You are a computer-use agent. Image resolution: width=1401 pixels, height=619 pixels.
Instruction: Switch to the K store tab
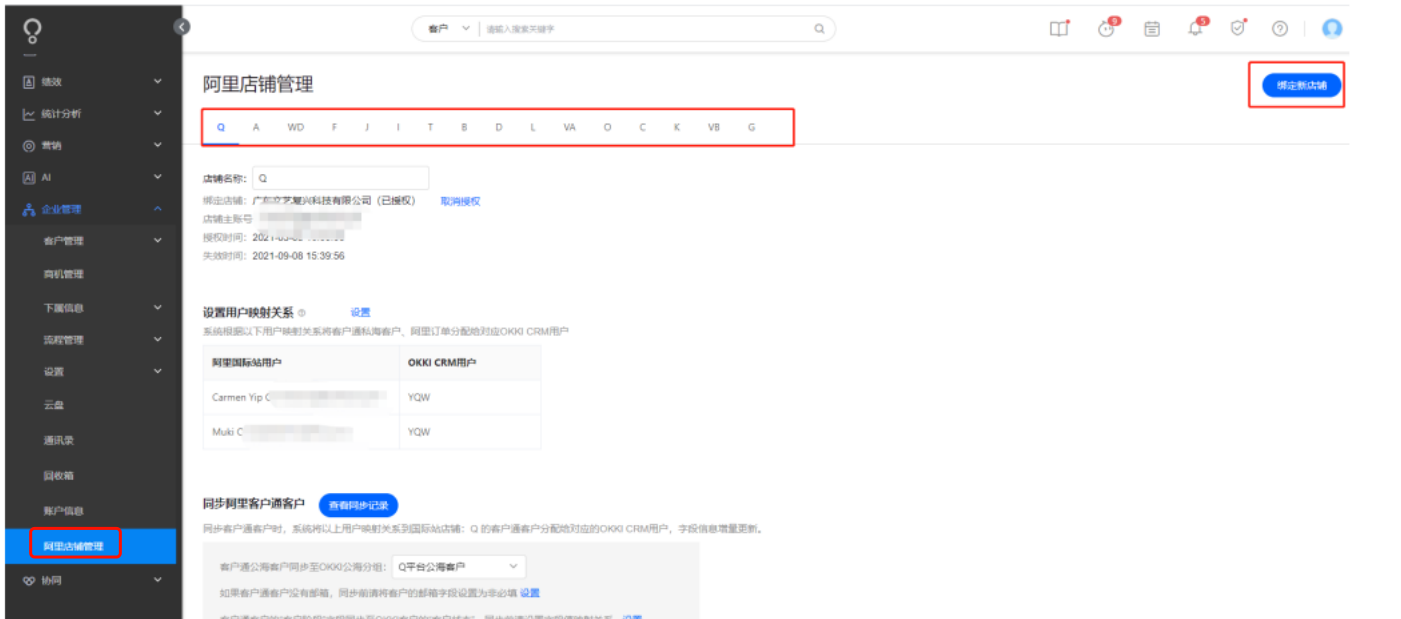677,127
